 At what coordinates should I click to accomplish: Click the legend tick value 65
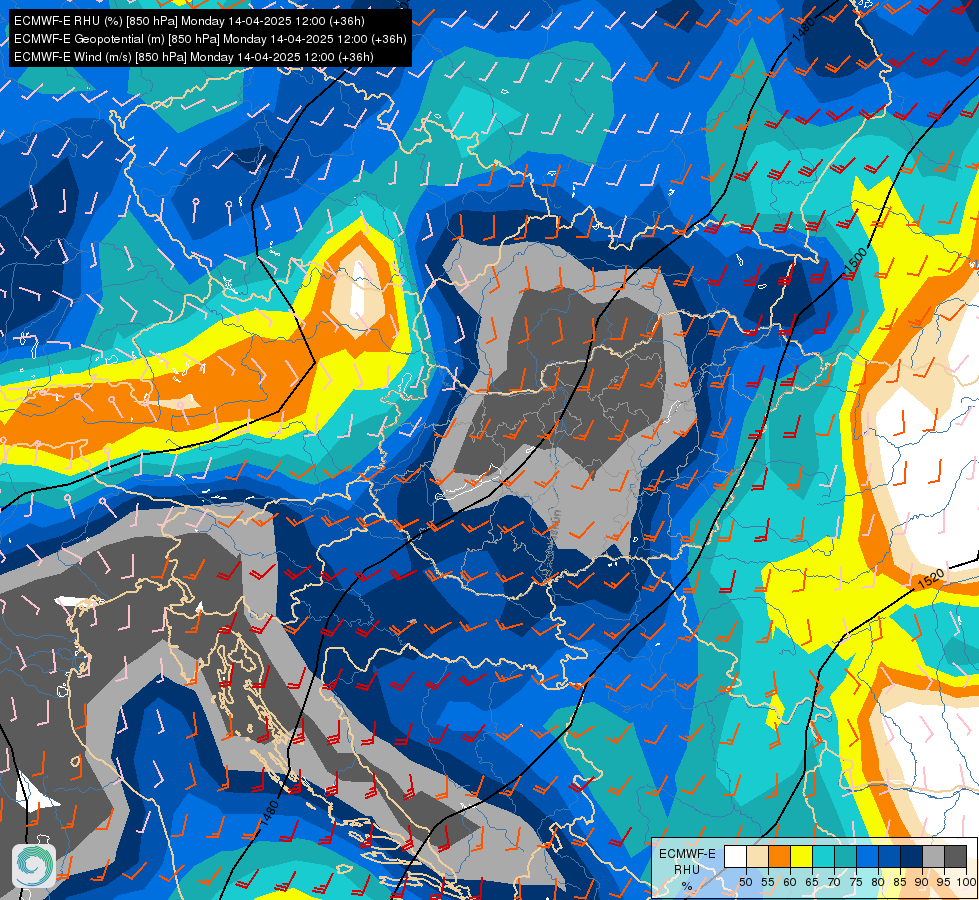pyautogui.click(x=812, y=882)
